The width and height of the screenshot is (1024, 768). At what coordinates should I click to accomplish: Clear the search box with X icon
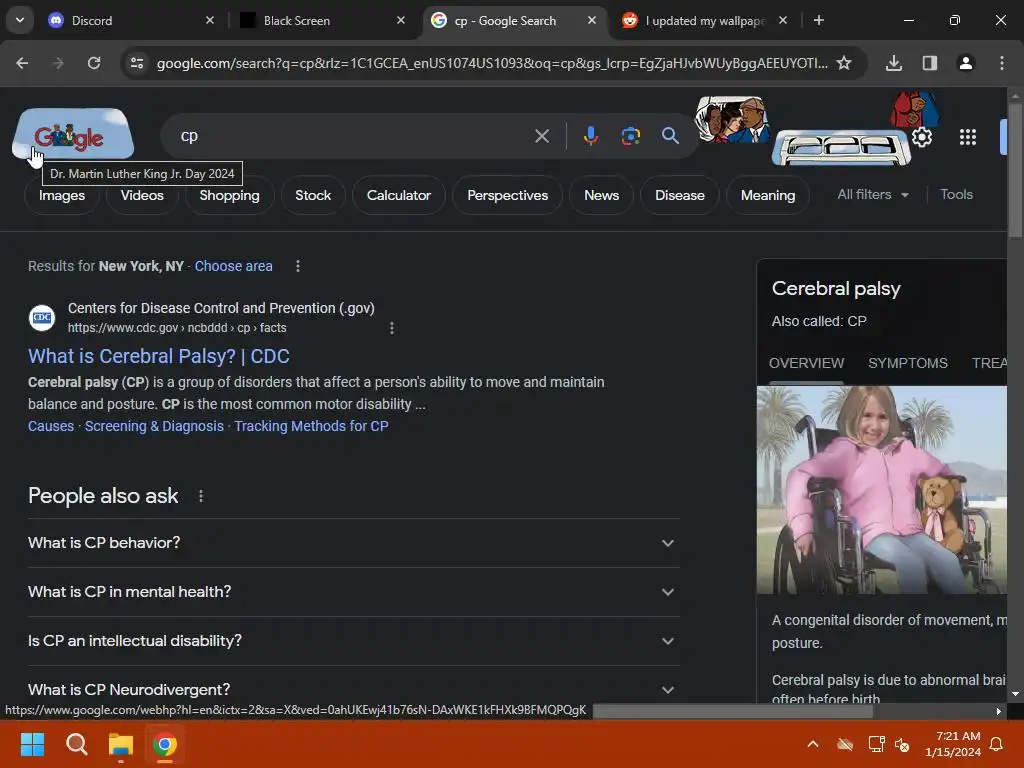pos(541,136)
